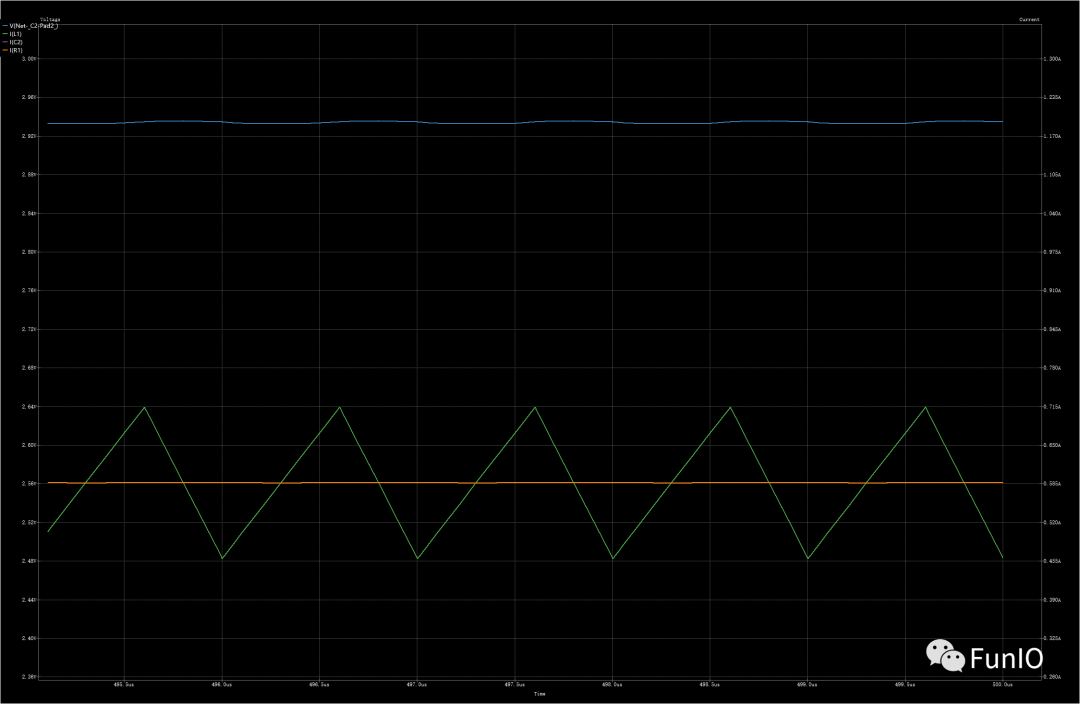This screenshot has height=704, width=1080.
Task: Click the 499.0us time axis tick label
Action: point(807,685)
